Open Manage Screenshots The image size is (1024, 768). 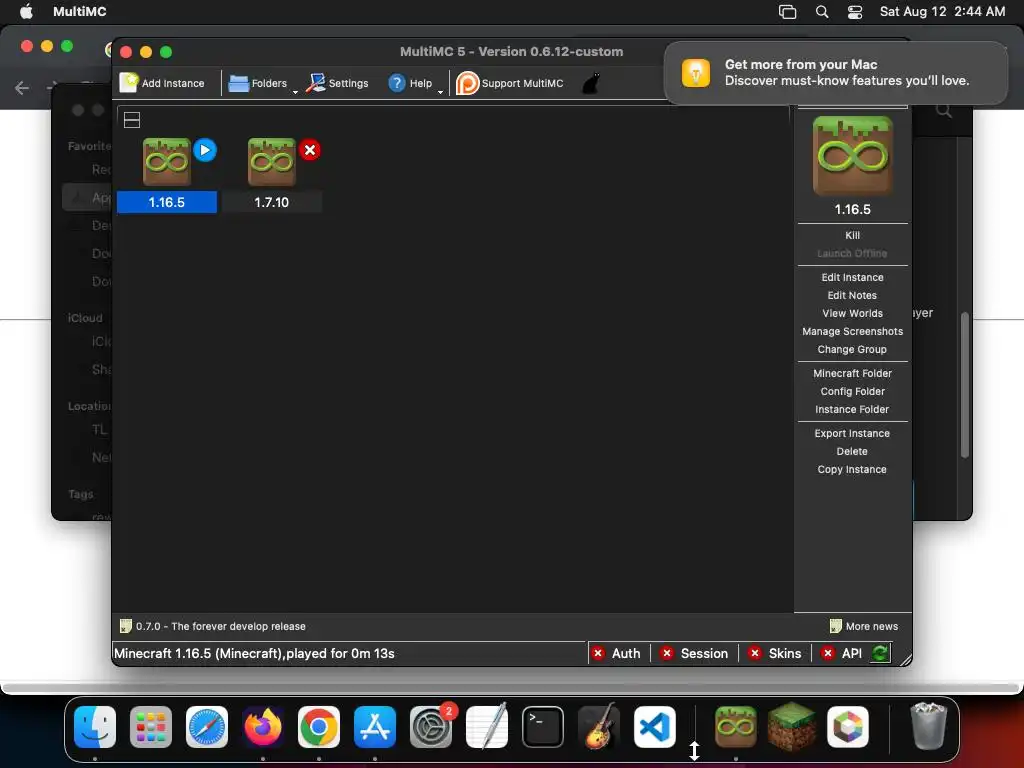tap(852, 331)
